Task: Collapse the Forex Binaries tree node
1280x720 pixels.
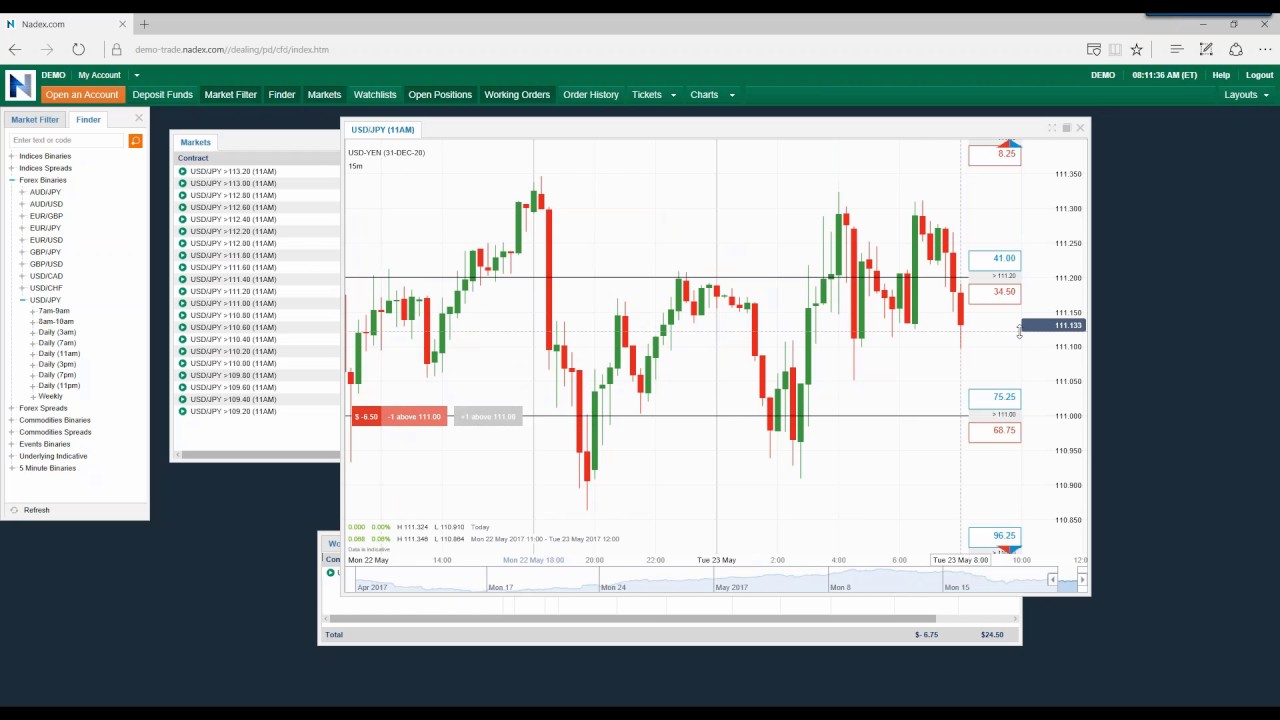Action: click(11, 180)
